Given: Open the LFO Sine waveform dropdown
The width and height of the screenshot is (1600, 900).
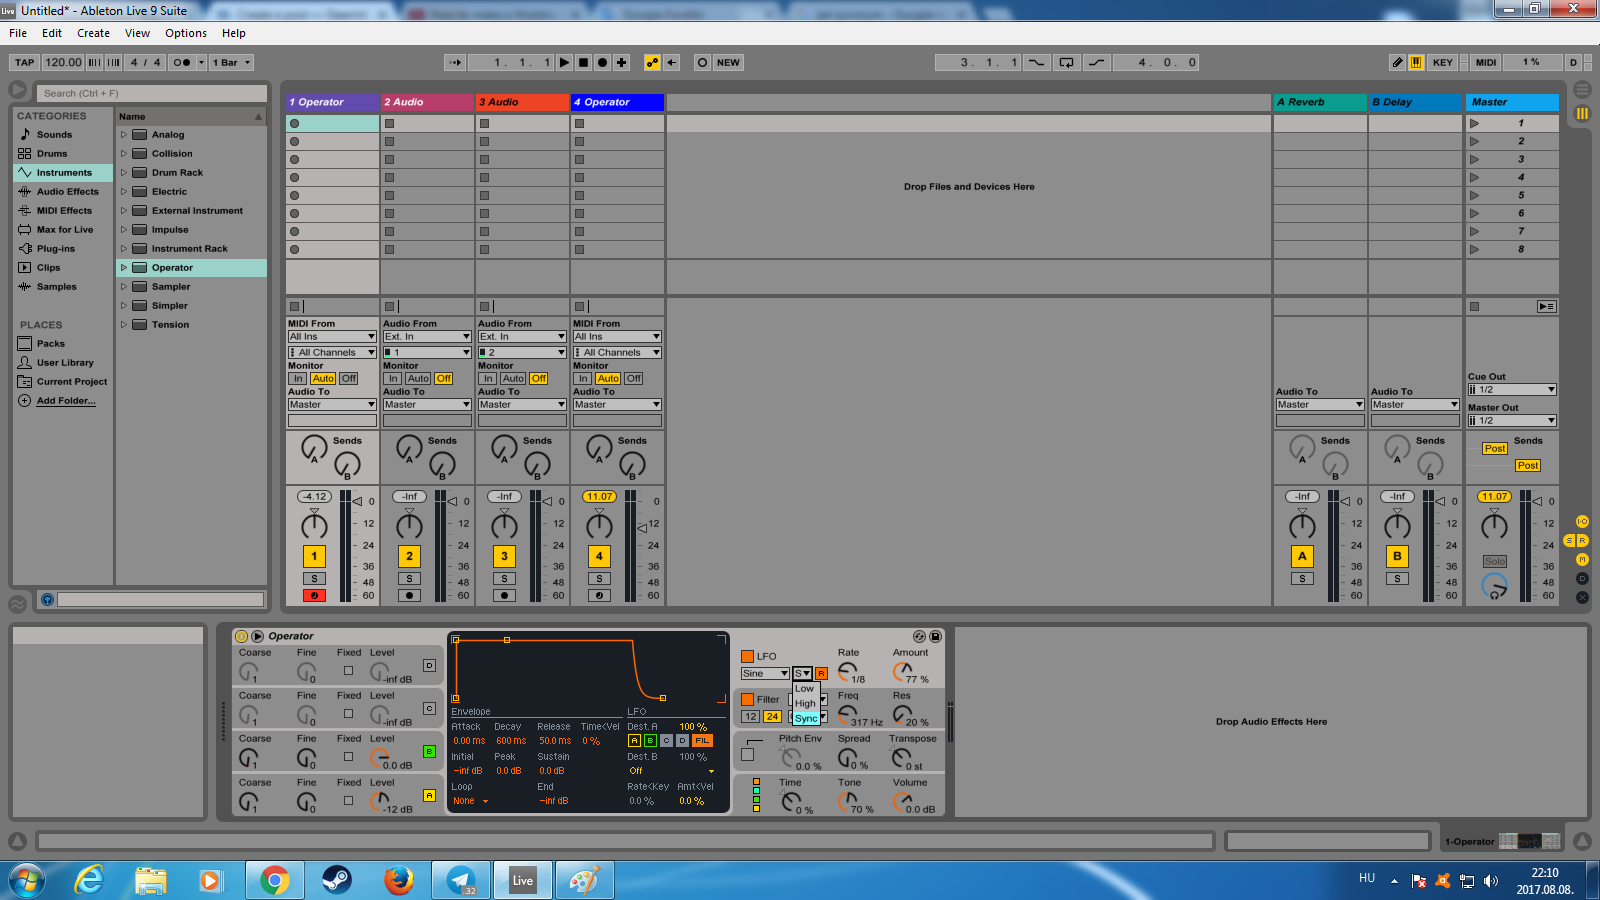Looking at the screenshot, I should [765, 674].
